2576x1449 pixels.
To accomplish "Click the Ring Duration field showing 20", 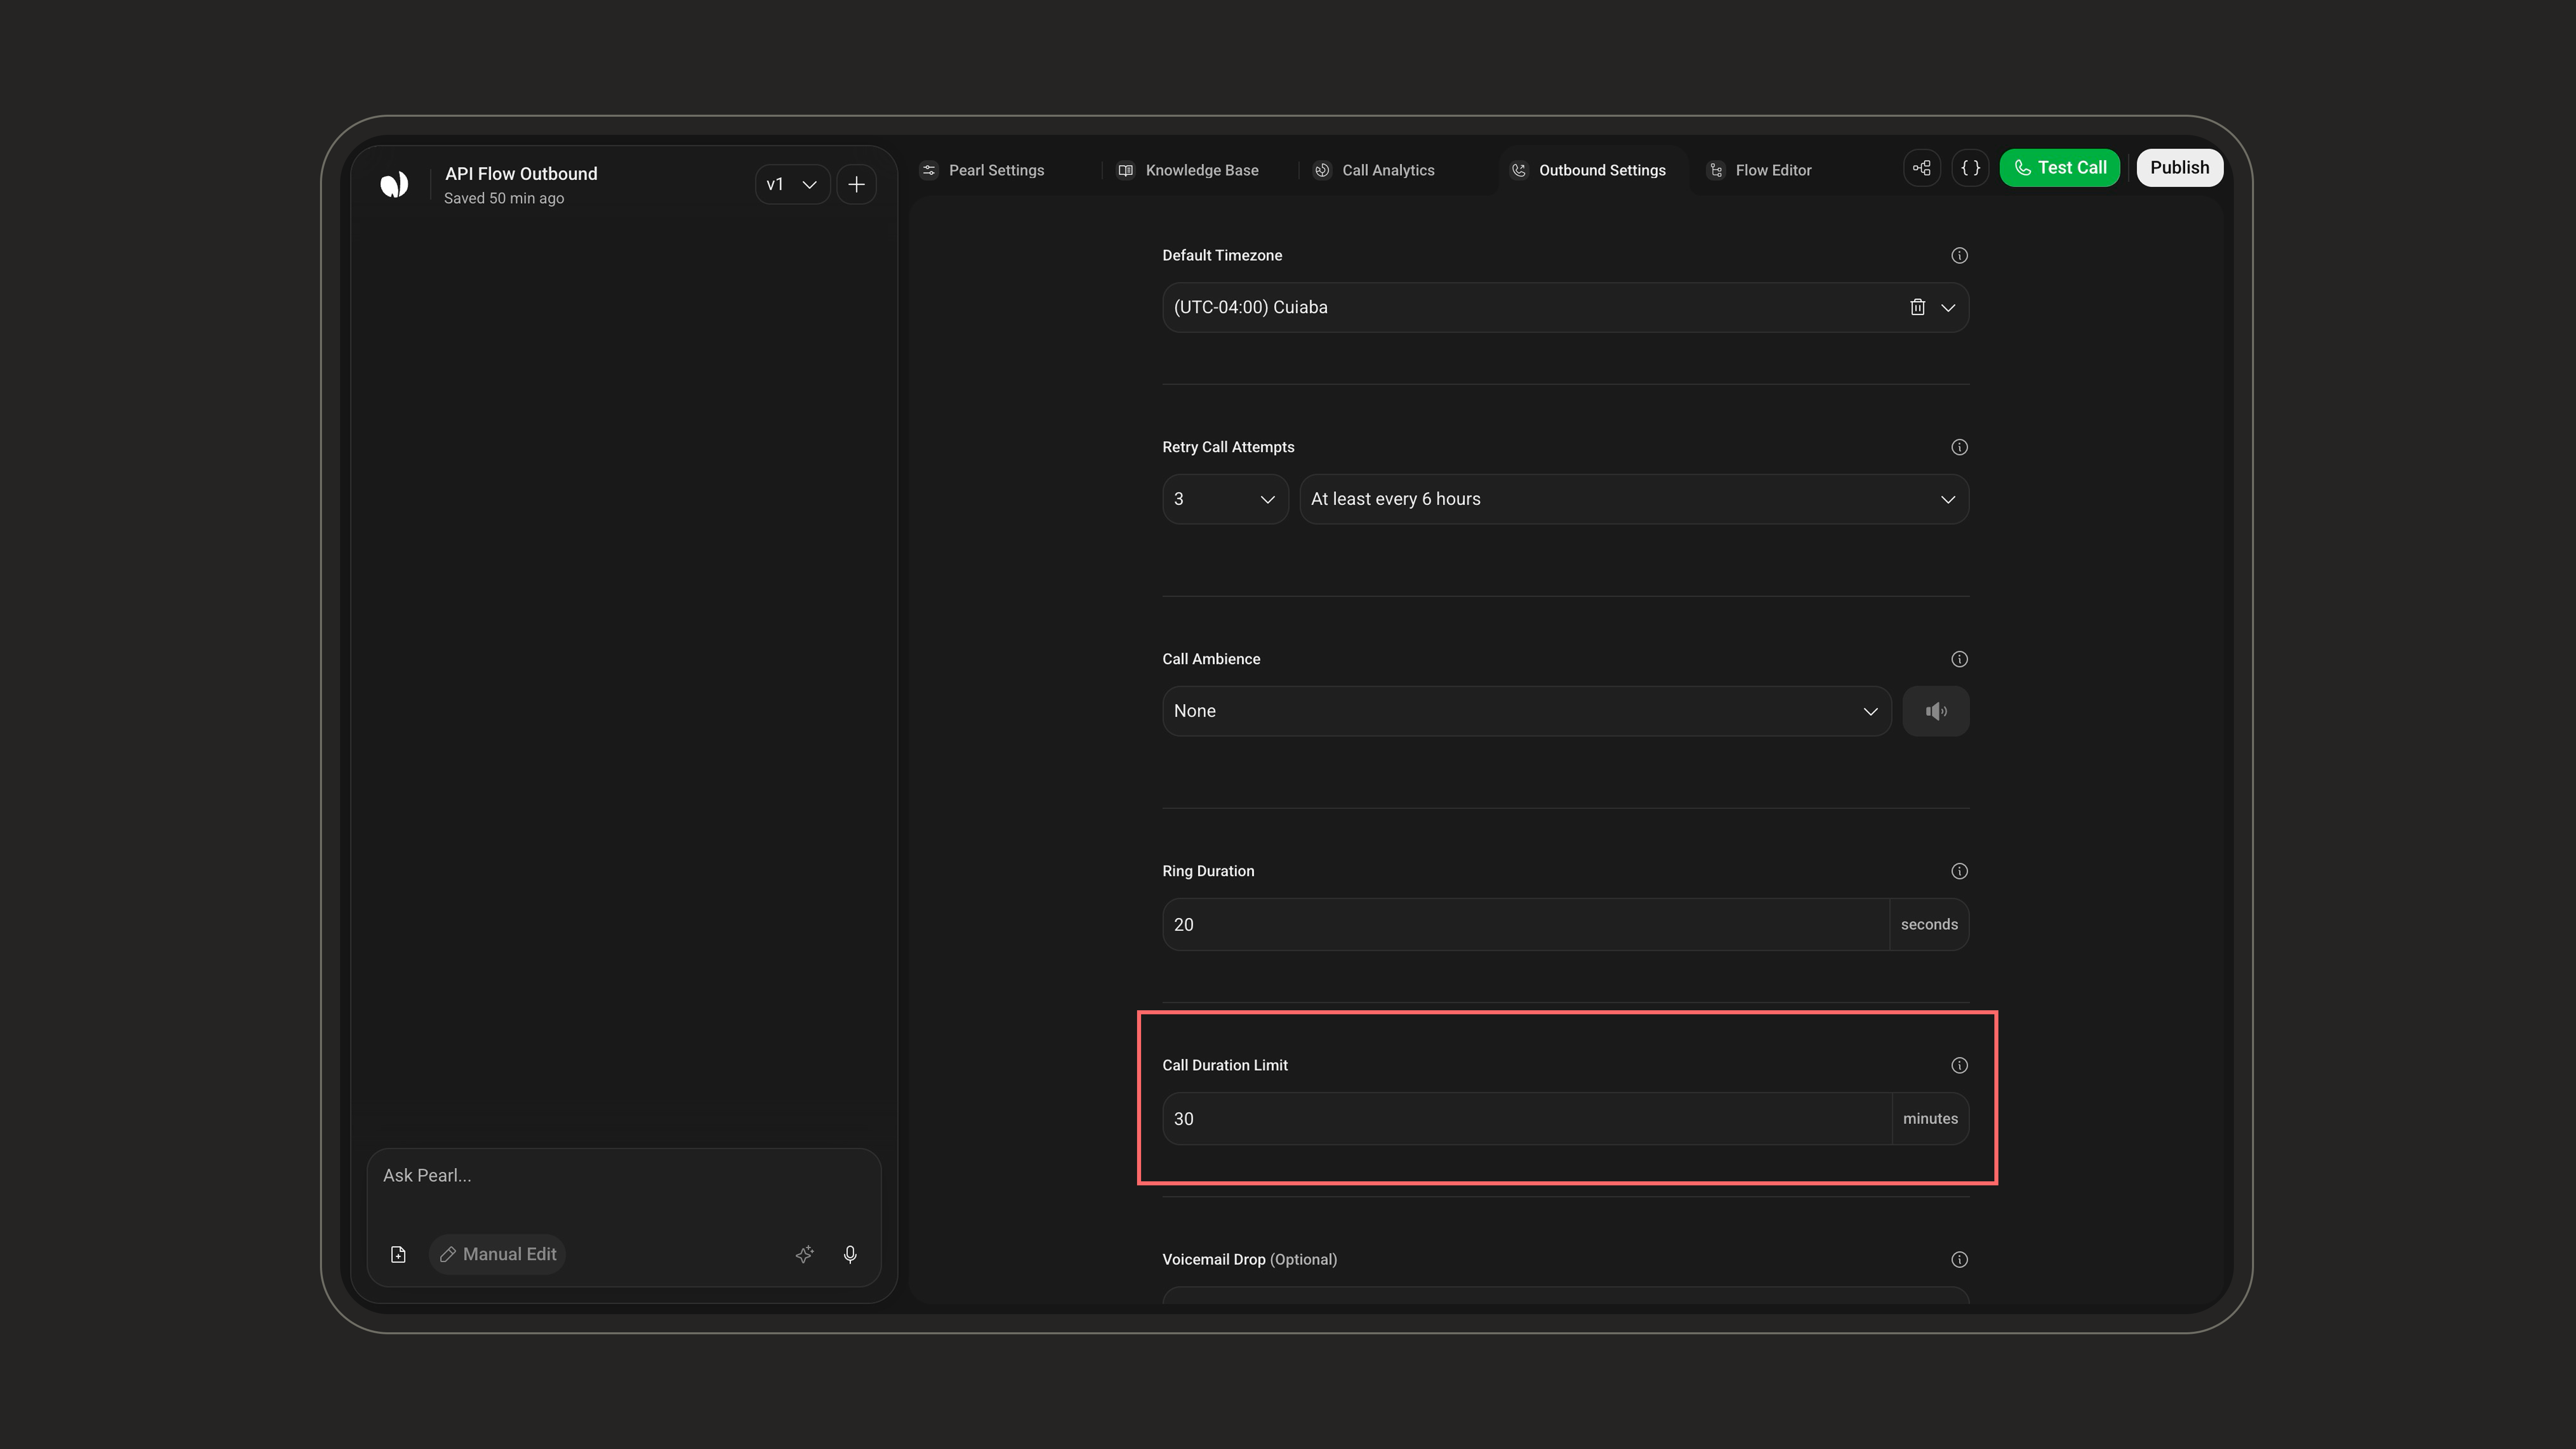I will (1525, 924).
